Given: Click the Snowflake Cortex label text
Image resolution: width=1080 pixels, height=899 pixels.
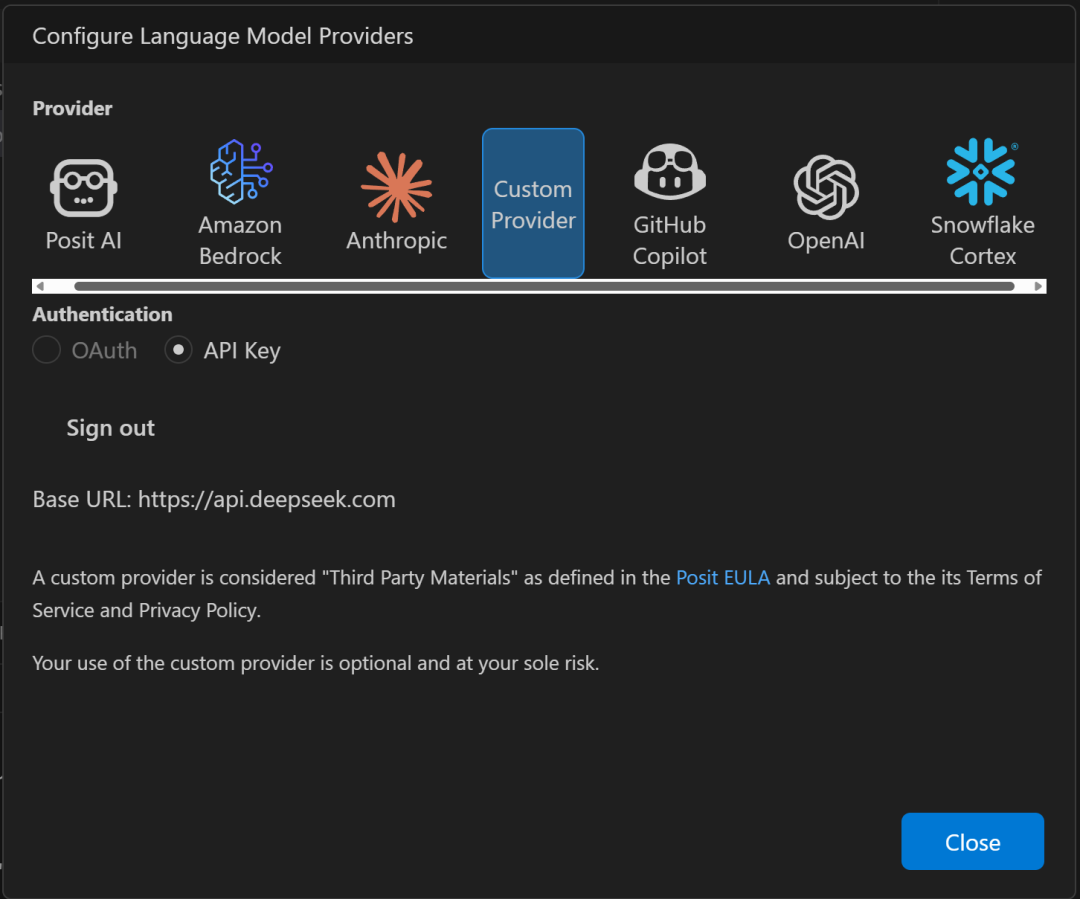Looking at the screenshot, I should tap(983, 240).
